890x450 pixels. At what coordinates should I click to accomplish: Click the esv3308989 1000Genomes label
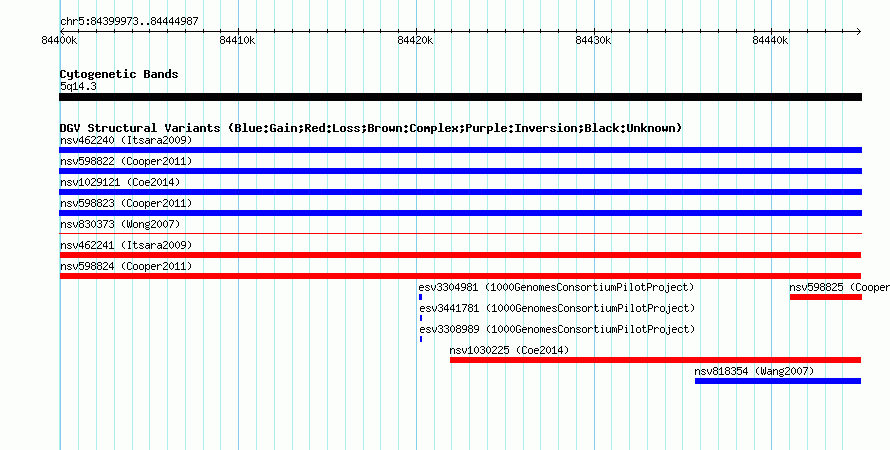pos(557,329)
